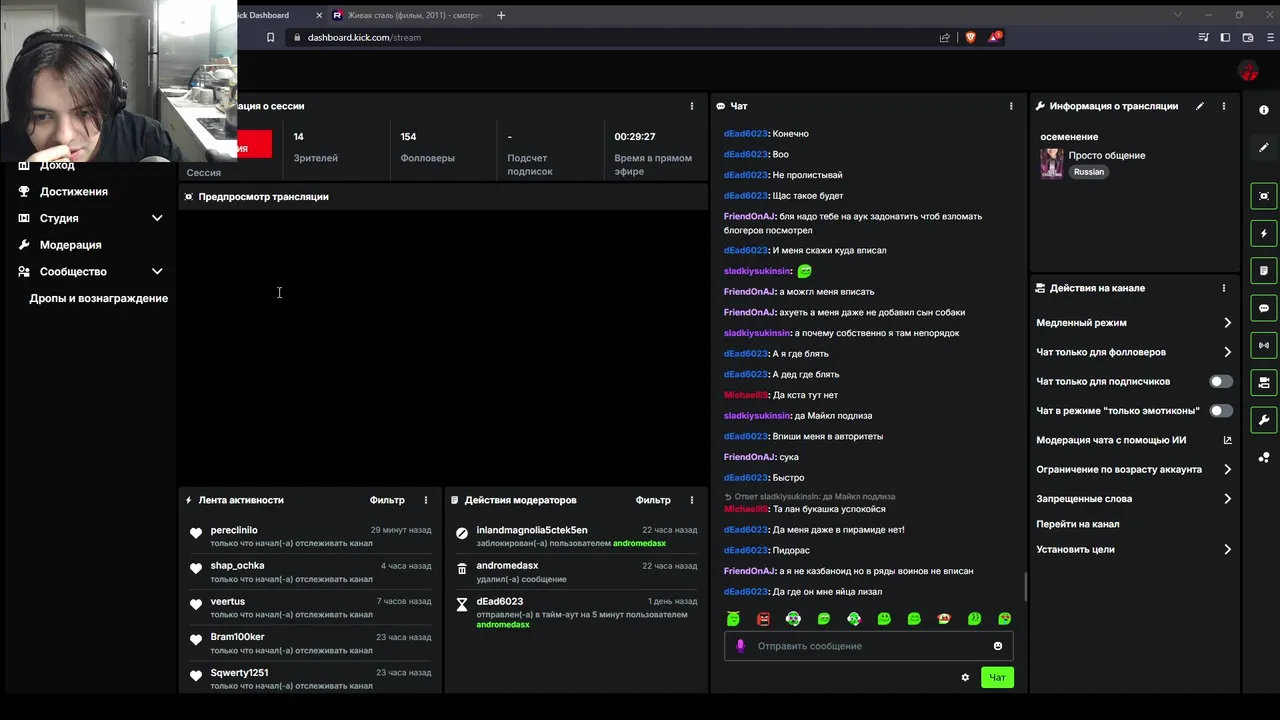Open a new browser tab
Viewport: 1280px width, 720px height.
click(501, 15)
